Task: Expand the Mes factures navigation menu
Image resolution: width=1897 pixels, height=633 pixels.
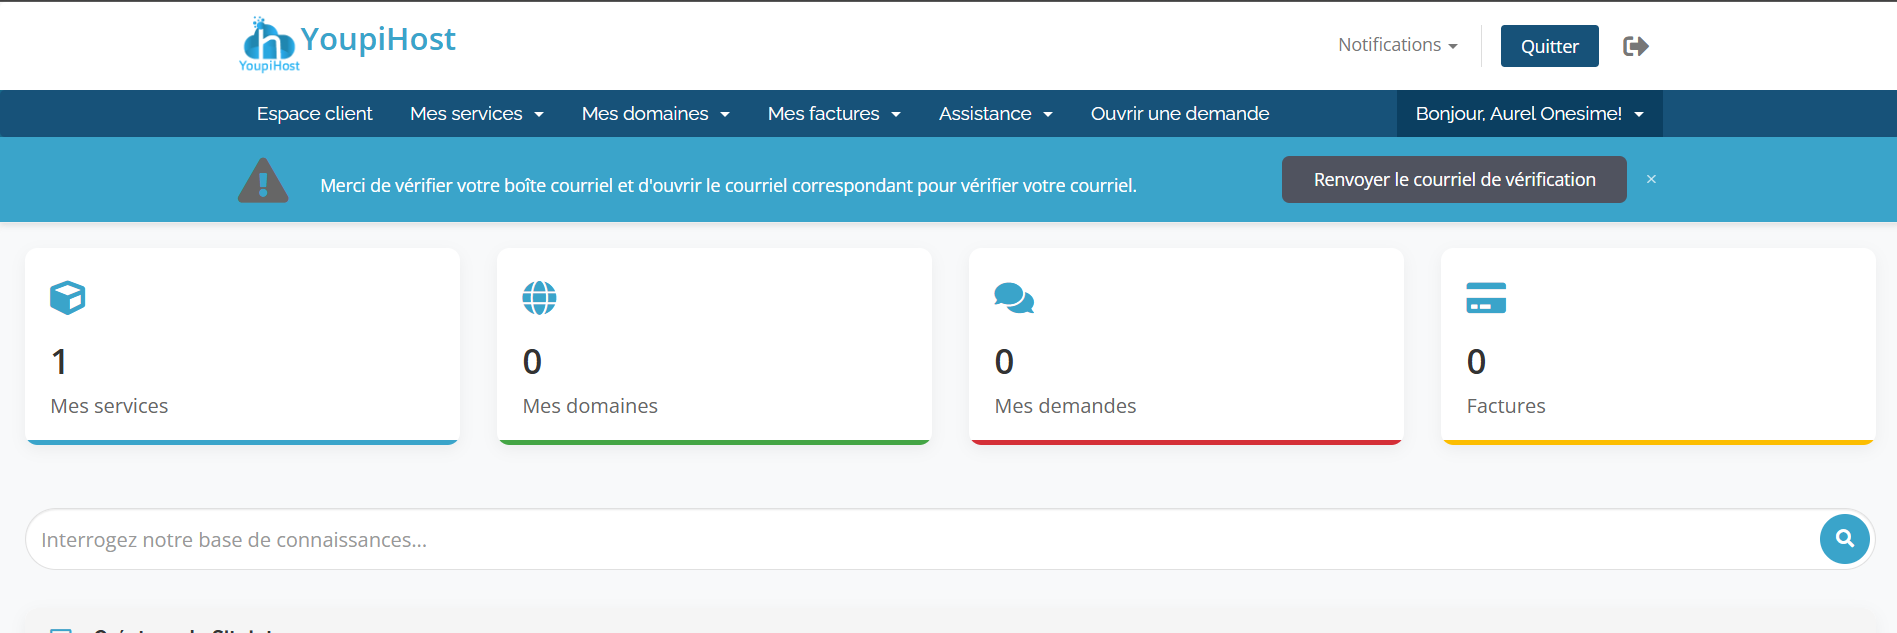Action: 833,114
